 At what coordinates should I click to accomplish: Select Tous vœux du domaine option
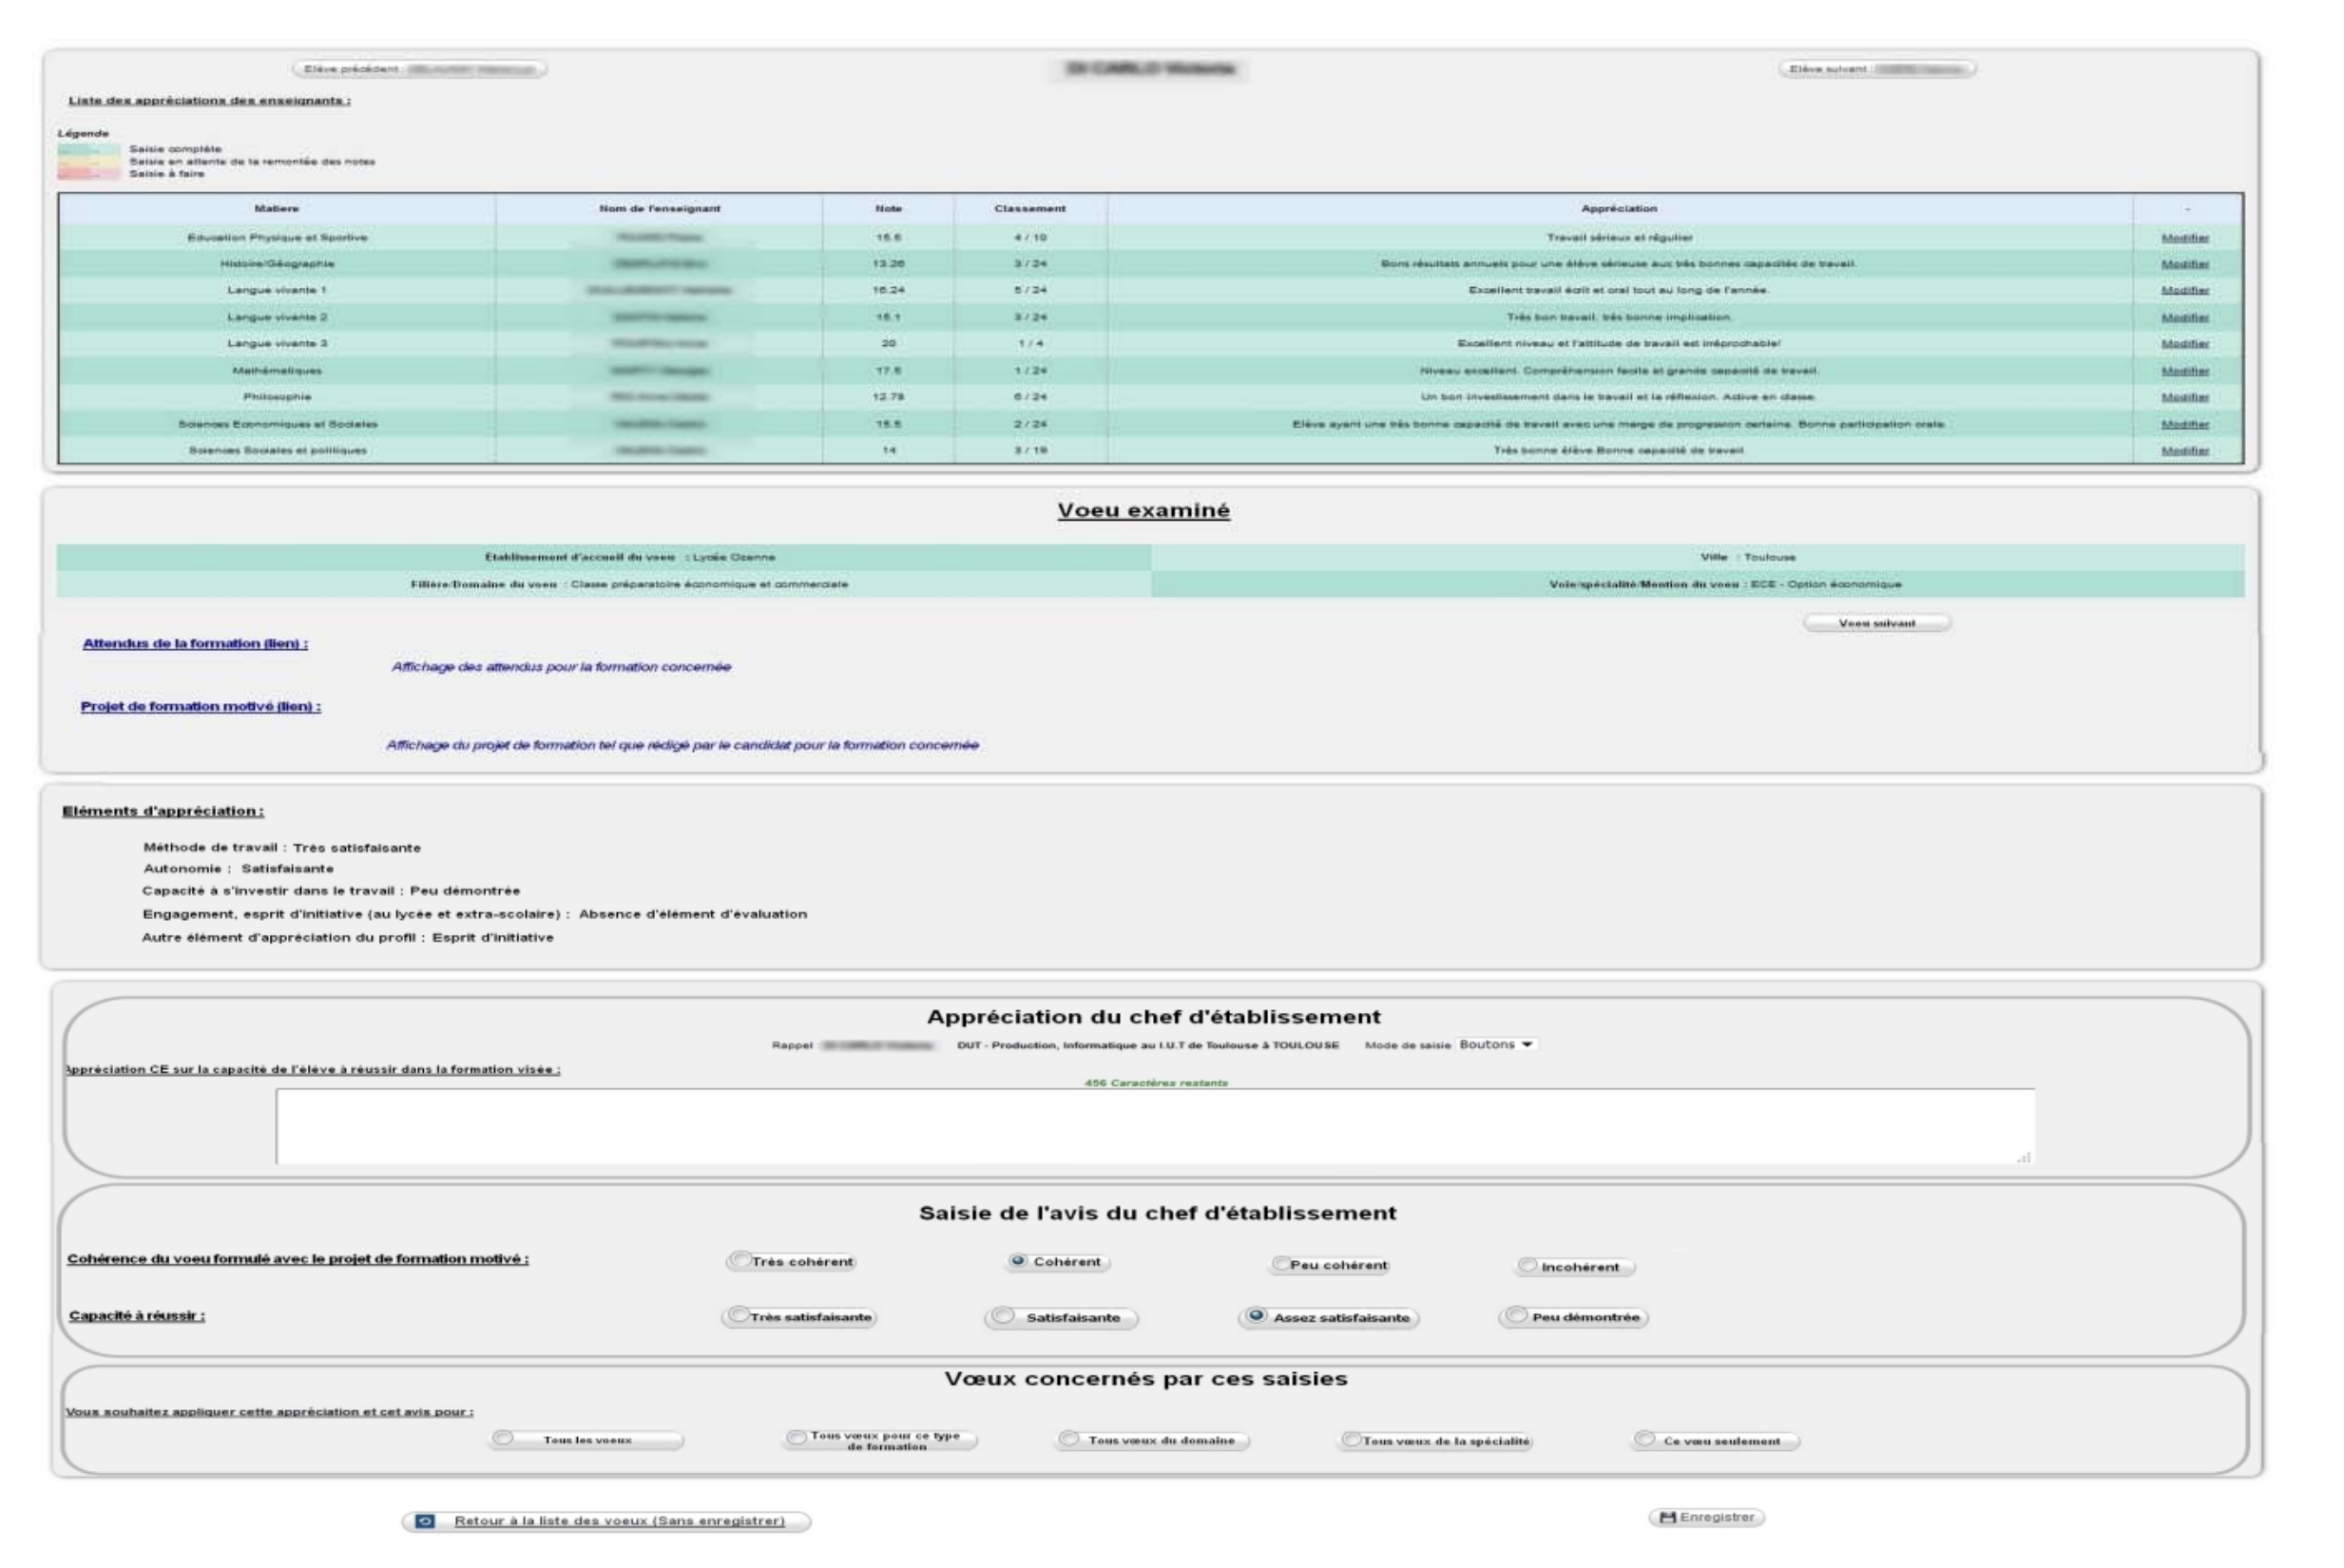[1069, 1439]
